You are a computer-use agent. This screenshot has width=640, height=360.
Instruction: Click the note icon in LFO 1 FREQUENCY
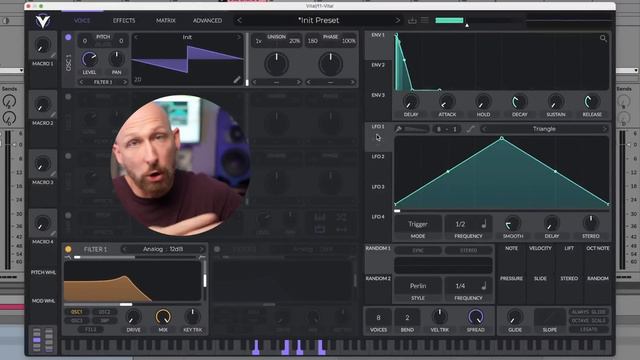(x=484, y=224)
